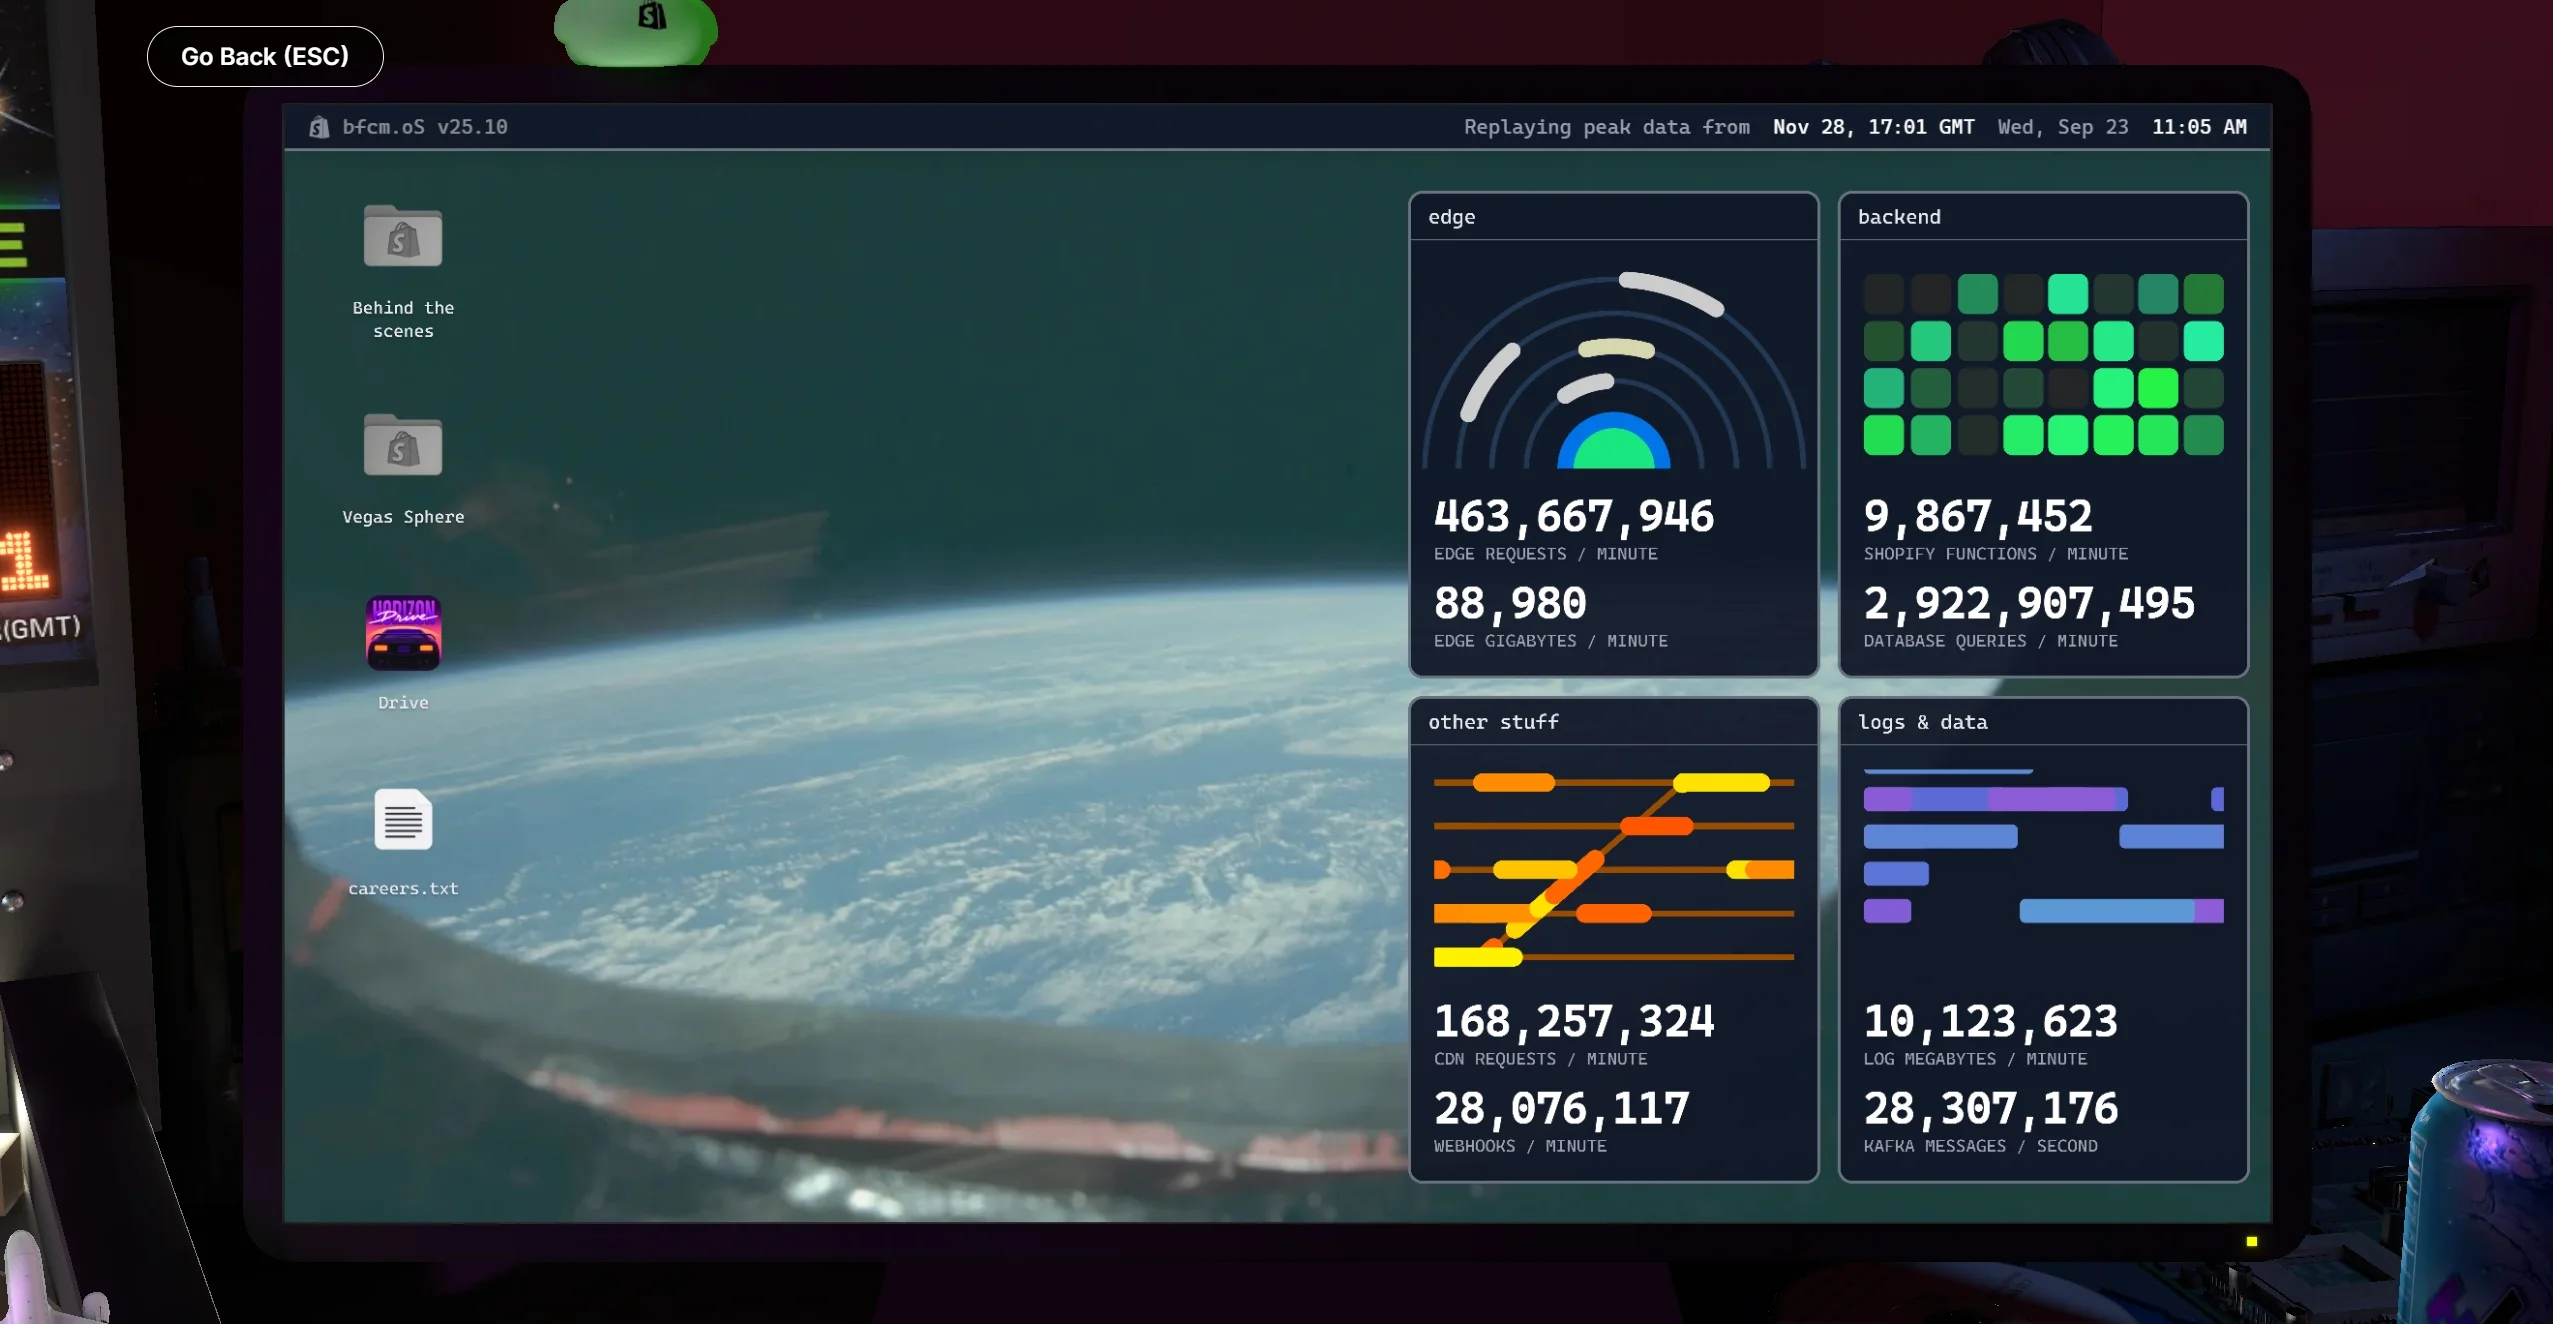
Task: Click the green Shopify button above the monitor
Action: point(636,31)
